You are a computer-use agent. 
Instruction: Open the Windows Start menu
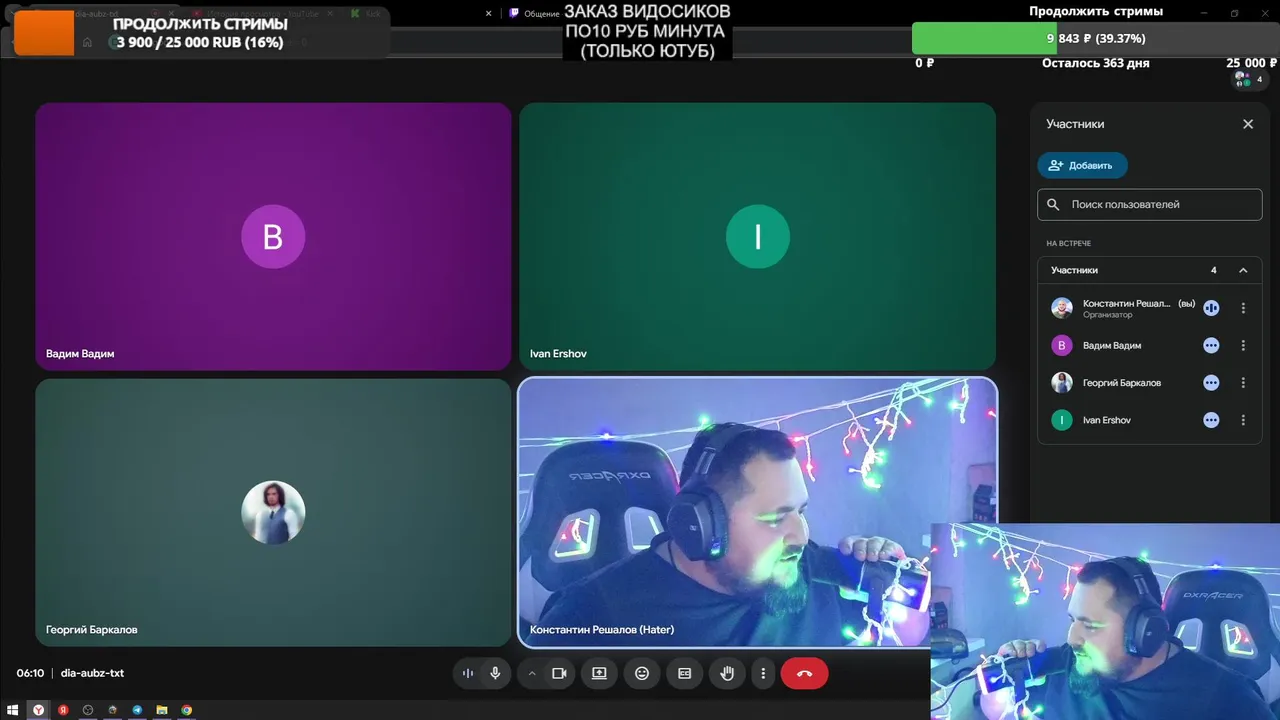pyautogui.click(x=13, y=710)
